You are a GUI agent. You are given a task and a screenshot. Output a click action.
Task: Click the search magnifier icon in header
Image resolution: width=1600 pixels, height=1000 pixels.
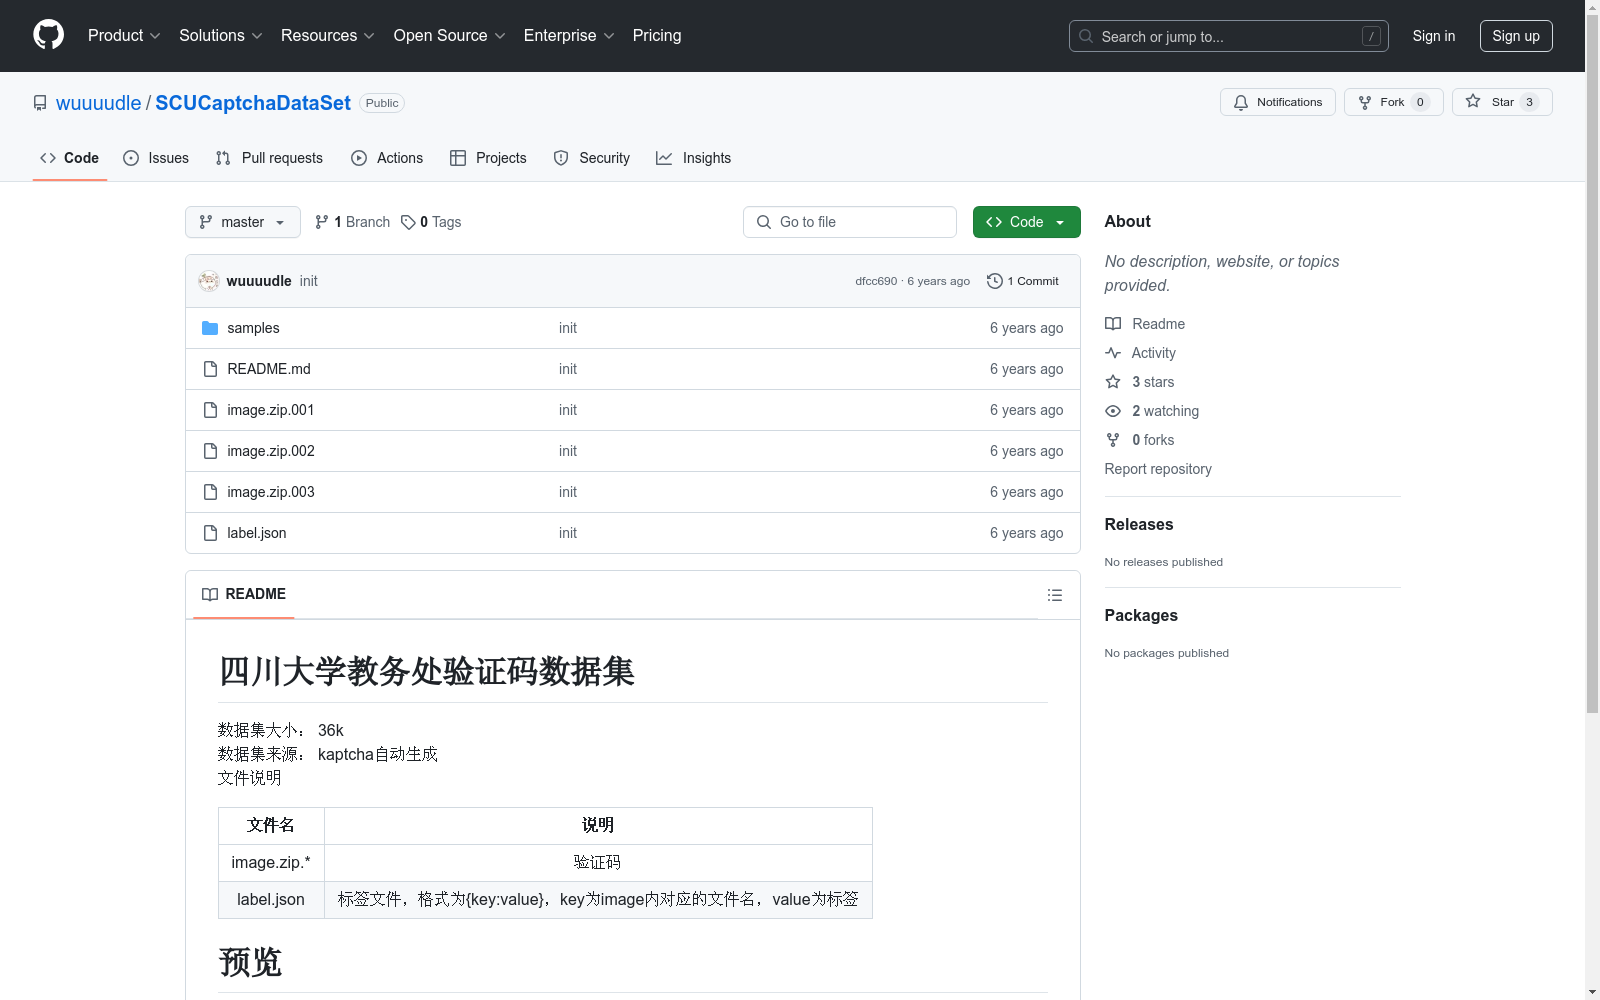click(x=1086, y=36)
